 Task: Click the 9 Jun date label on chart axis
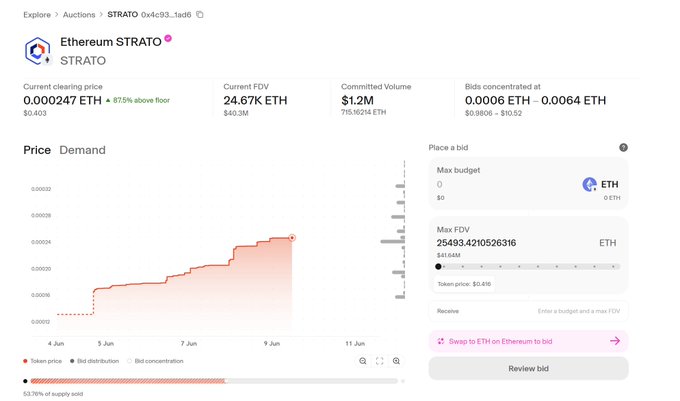point(271,343)
